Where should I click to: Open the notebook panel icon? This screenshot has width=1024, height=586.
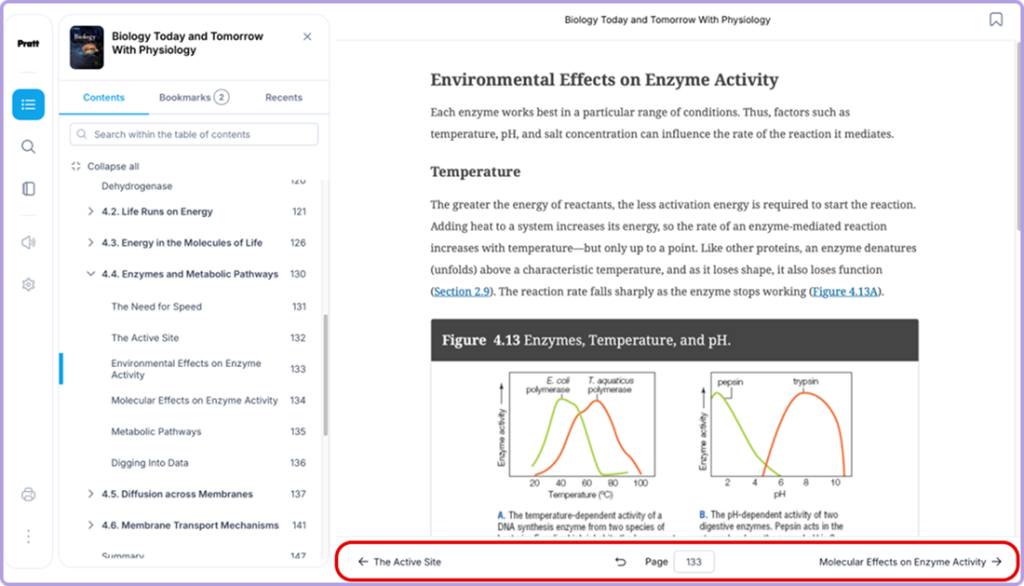(28, 189)
